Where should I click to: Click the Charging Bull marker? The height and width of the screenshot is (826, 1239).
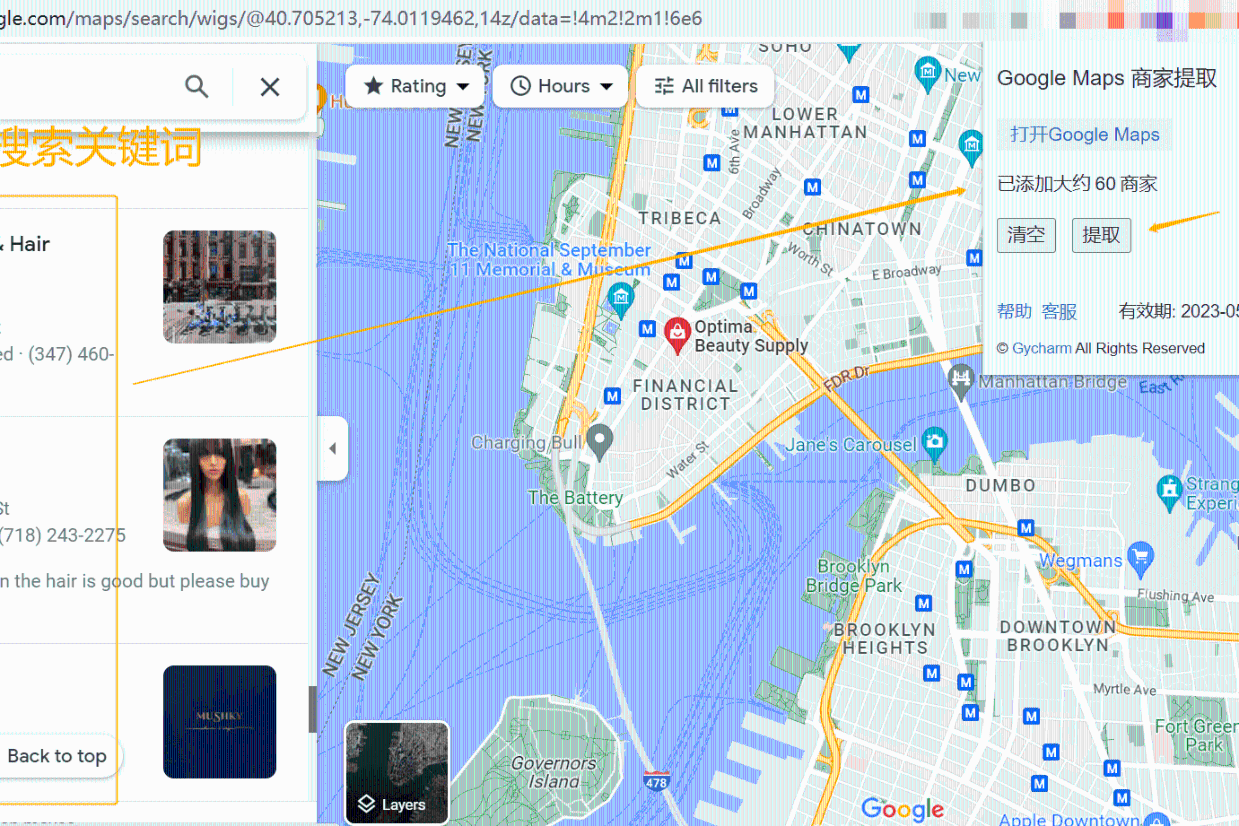(x=599, y=441)
